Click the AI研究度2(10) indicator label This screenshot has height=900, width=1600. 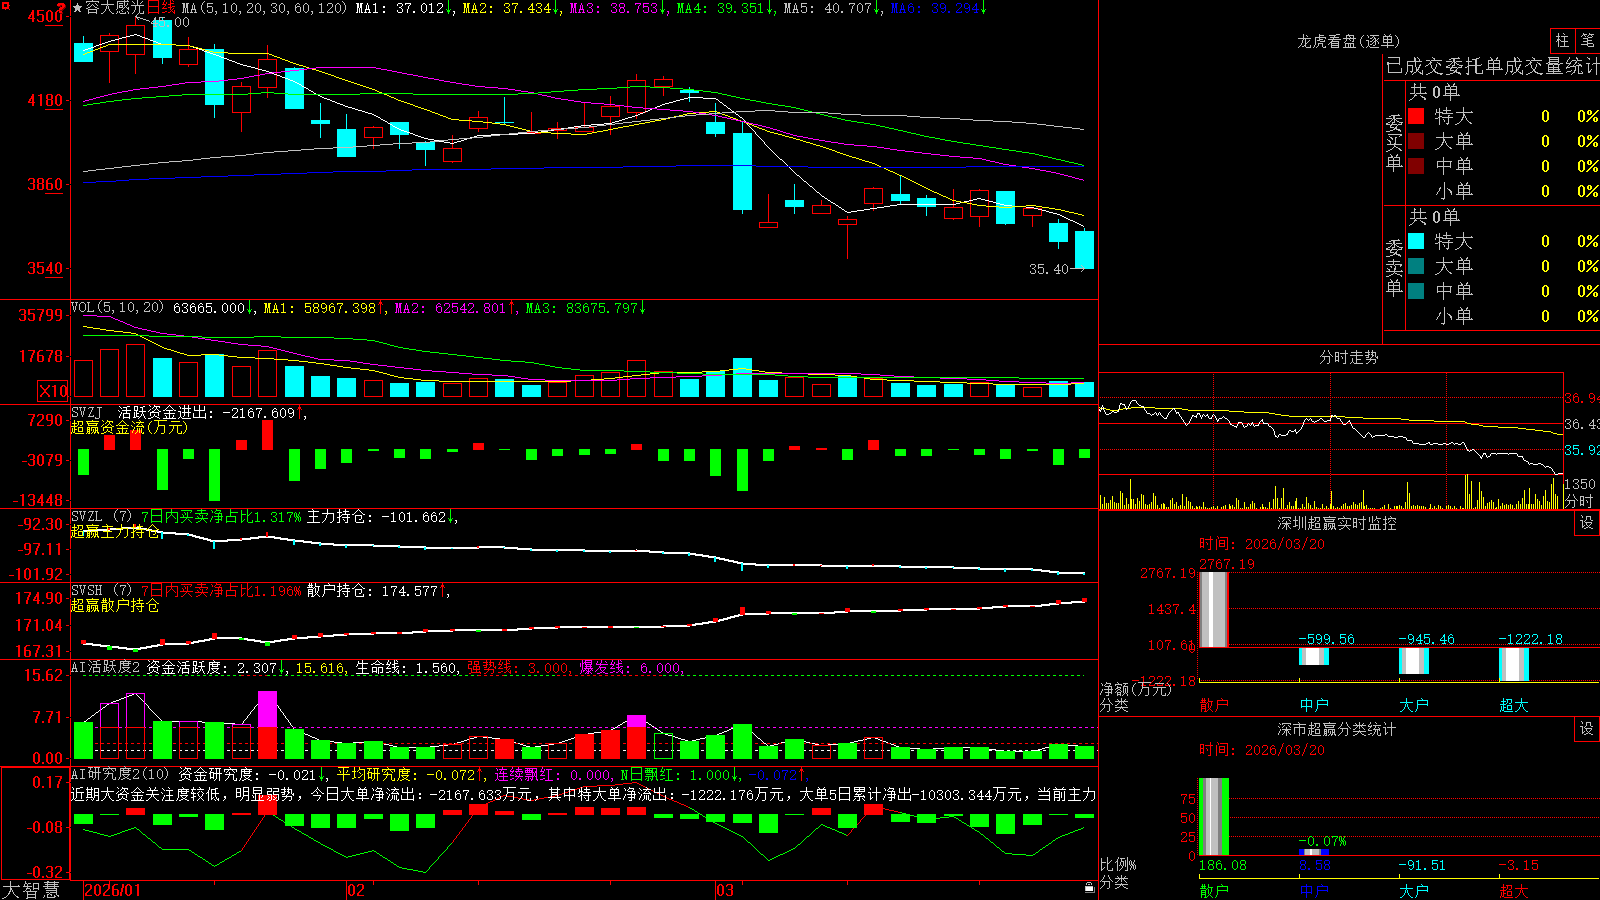[120, 774]
